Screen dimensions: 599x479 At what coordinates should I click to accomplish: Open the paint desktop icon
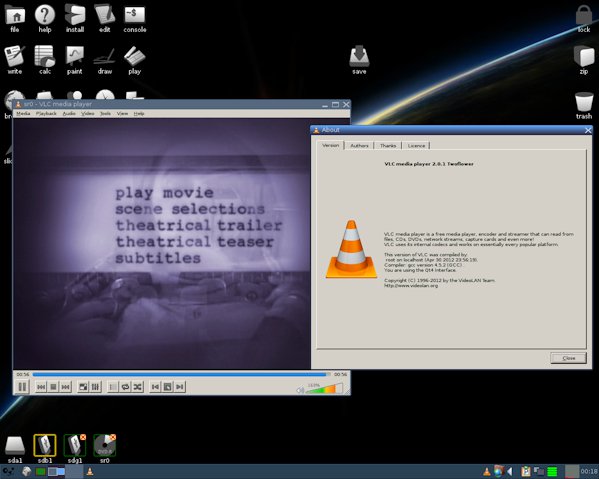(x=74, y=60)
